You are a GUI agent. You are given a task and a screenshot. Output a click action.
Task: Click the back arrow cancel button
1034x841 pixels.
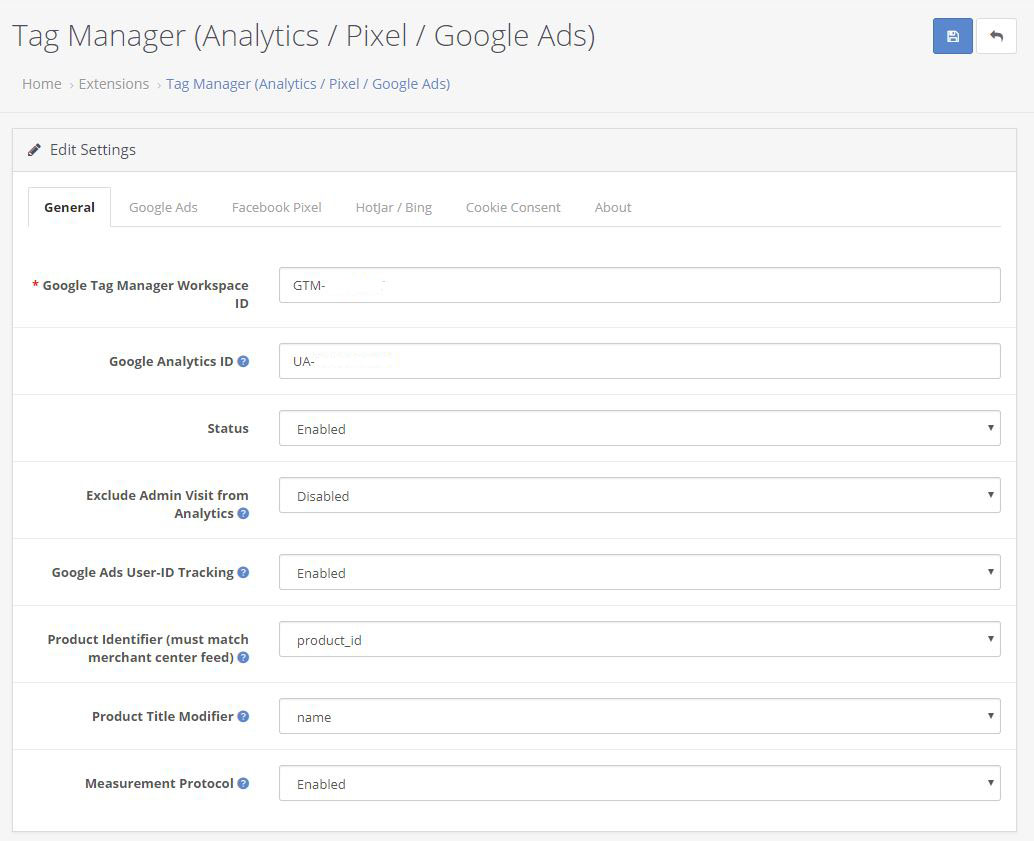[x=996, y=36]
